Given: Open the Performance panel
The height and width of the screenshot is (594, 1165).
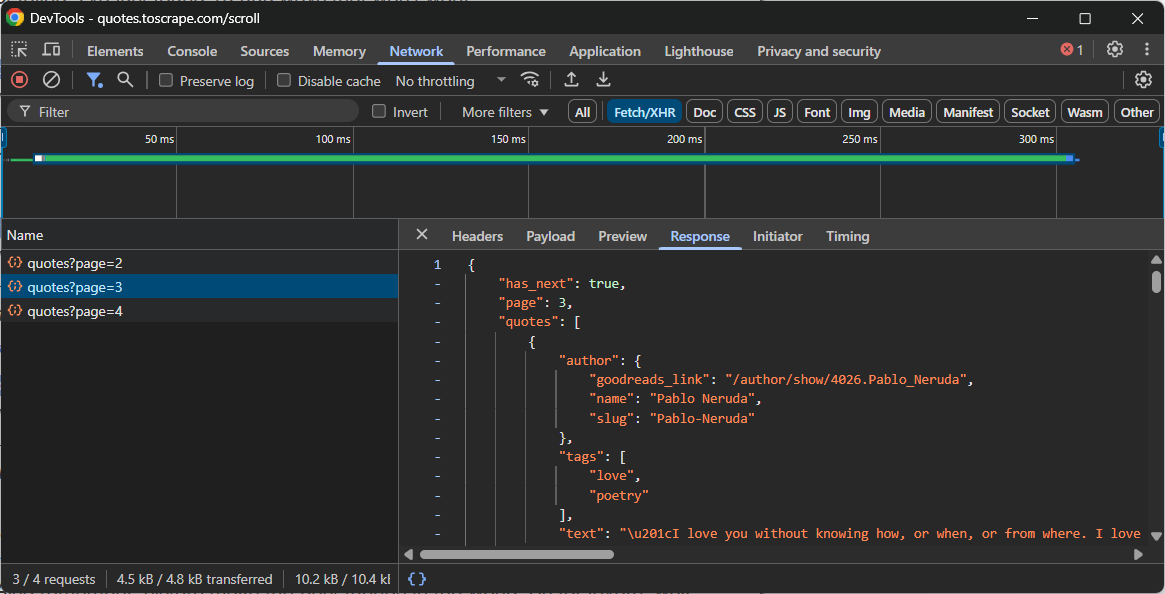Looking at the screenshot, I should 506,51.
